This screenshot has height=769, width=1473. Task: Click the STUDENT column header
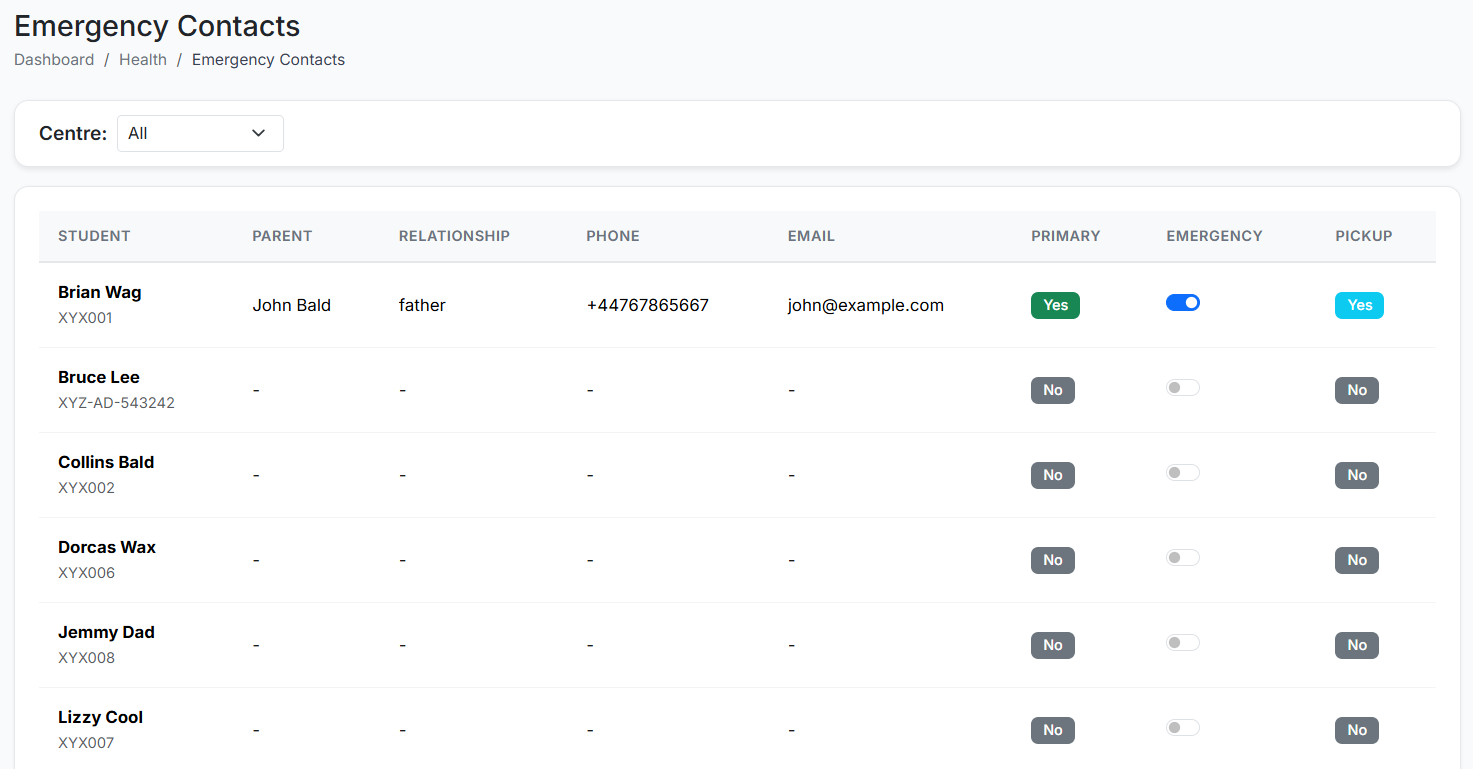pyautogui.click(x=94, y=236)
